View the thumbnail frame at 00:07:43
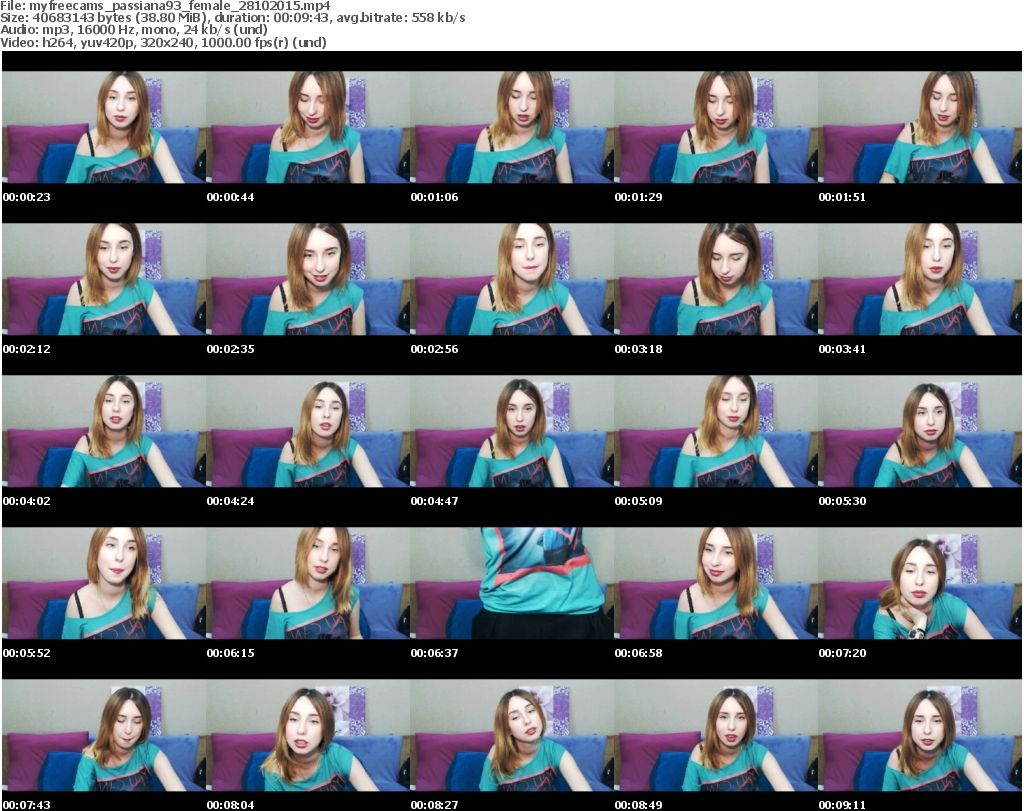 (104, 735)
